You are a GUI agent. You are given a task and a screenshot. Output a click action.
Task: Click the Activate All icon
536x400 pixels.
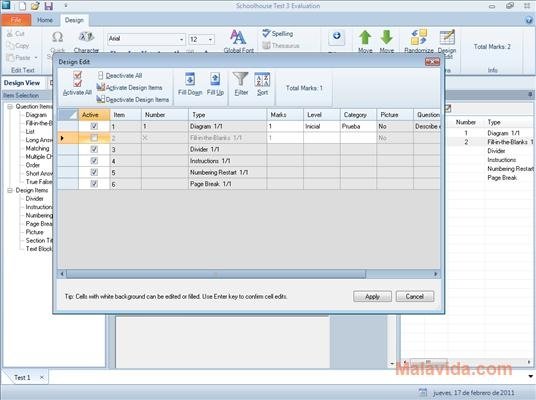click(78, 79)
